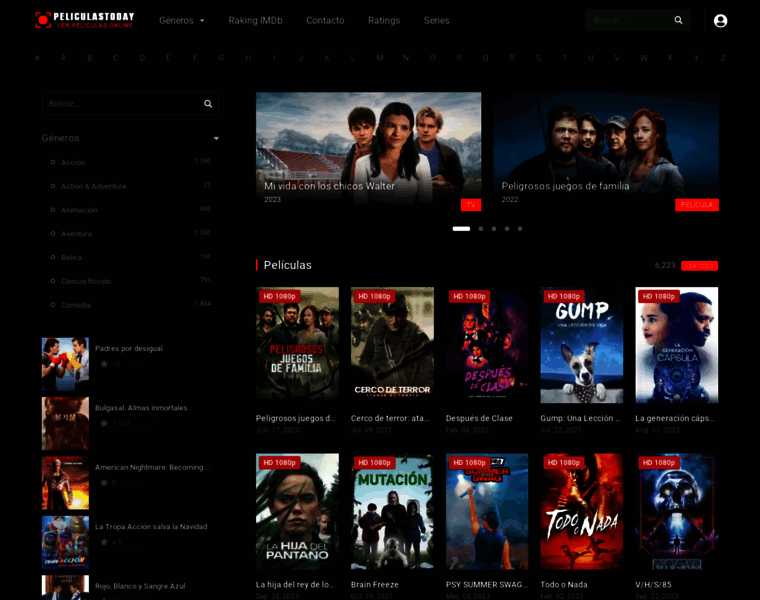
Task: Select the last carousel dot indicator
Action: 520,229
